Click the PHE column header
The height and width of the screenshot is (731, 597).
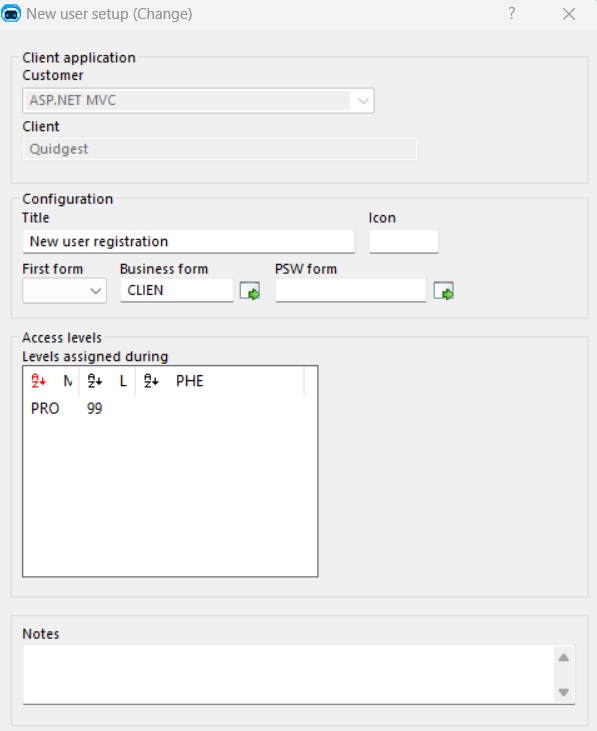(x=189, y=381)
